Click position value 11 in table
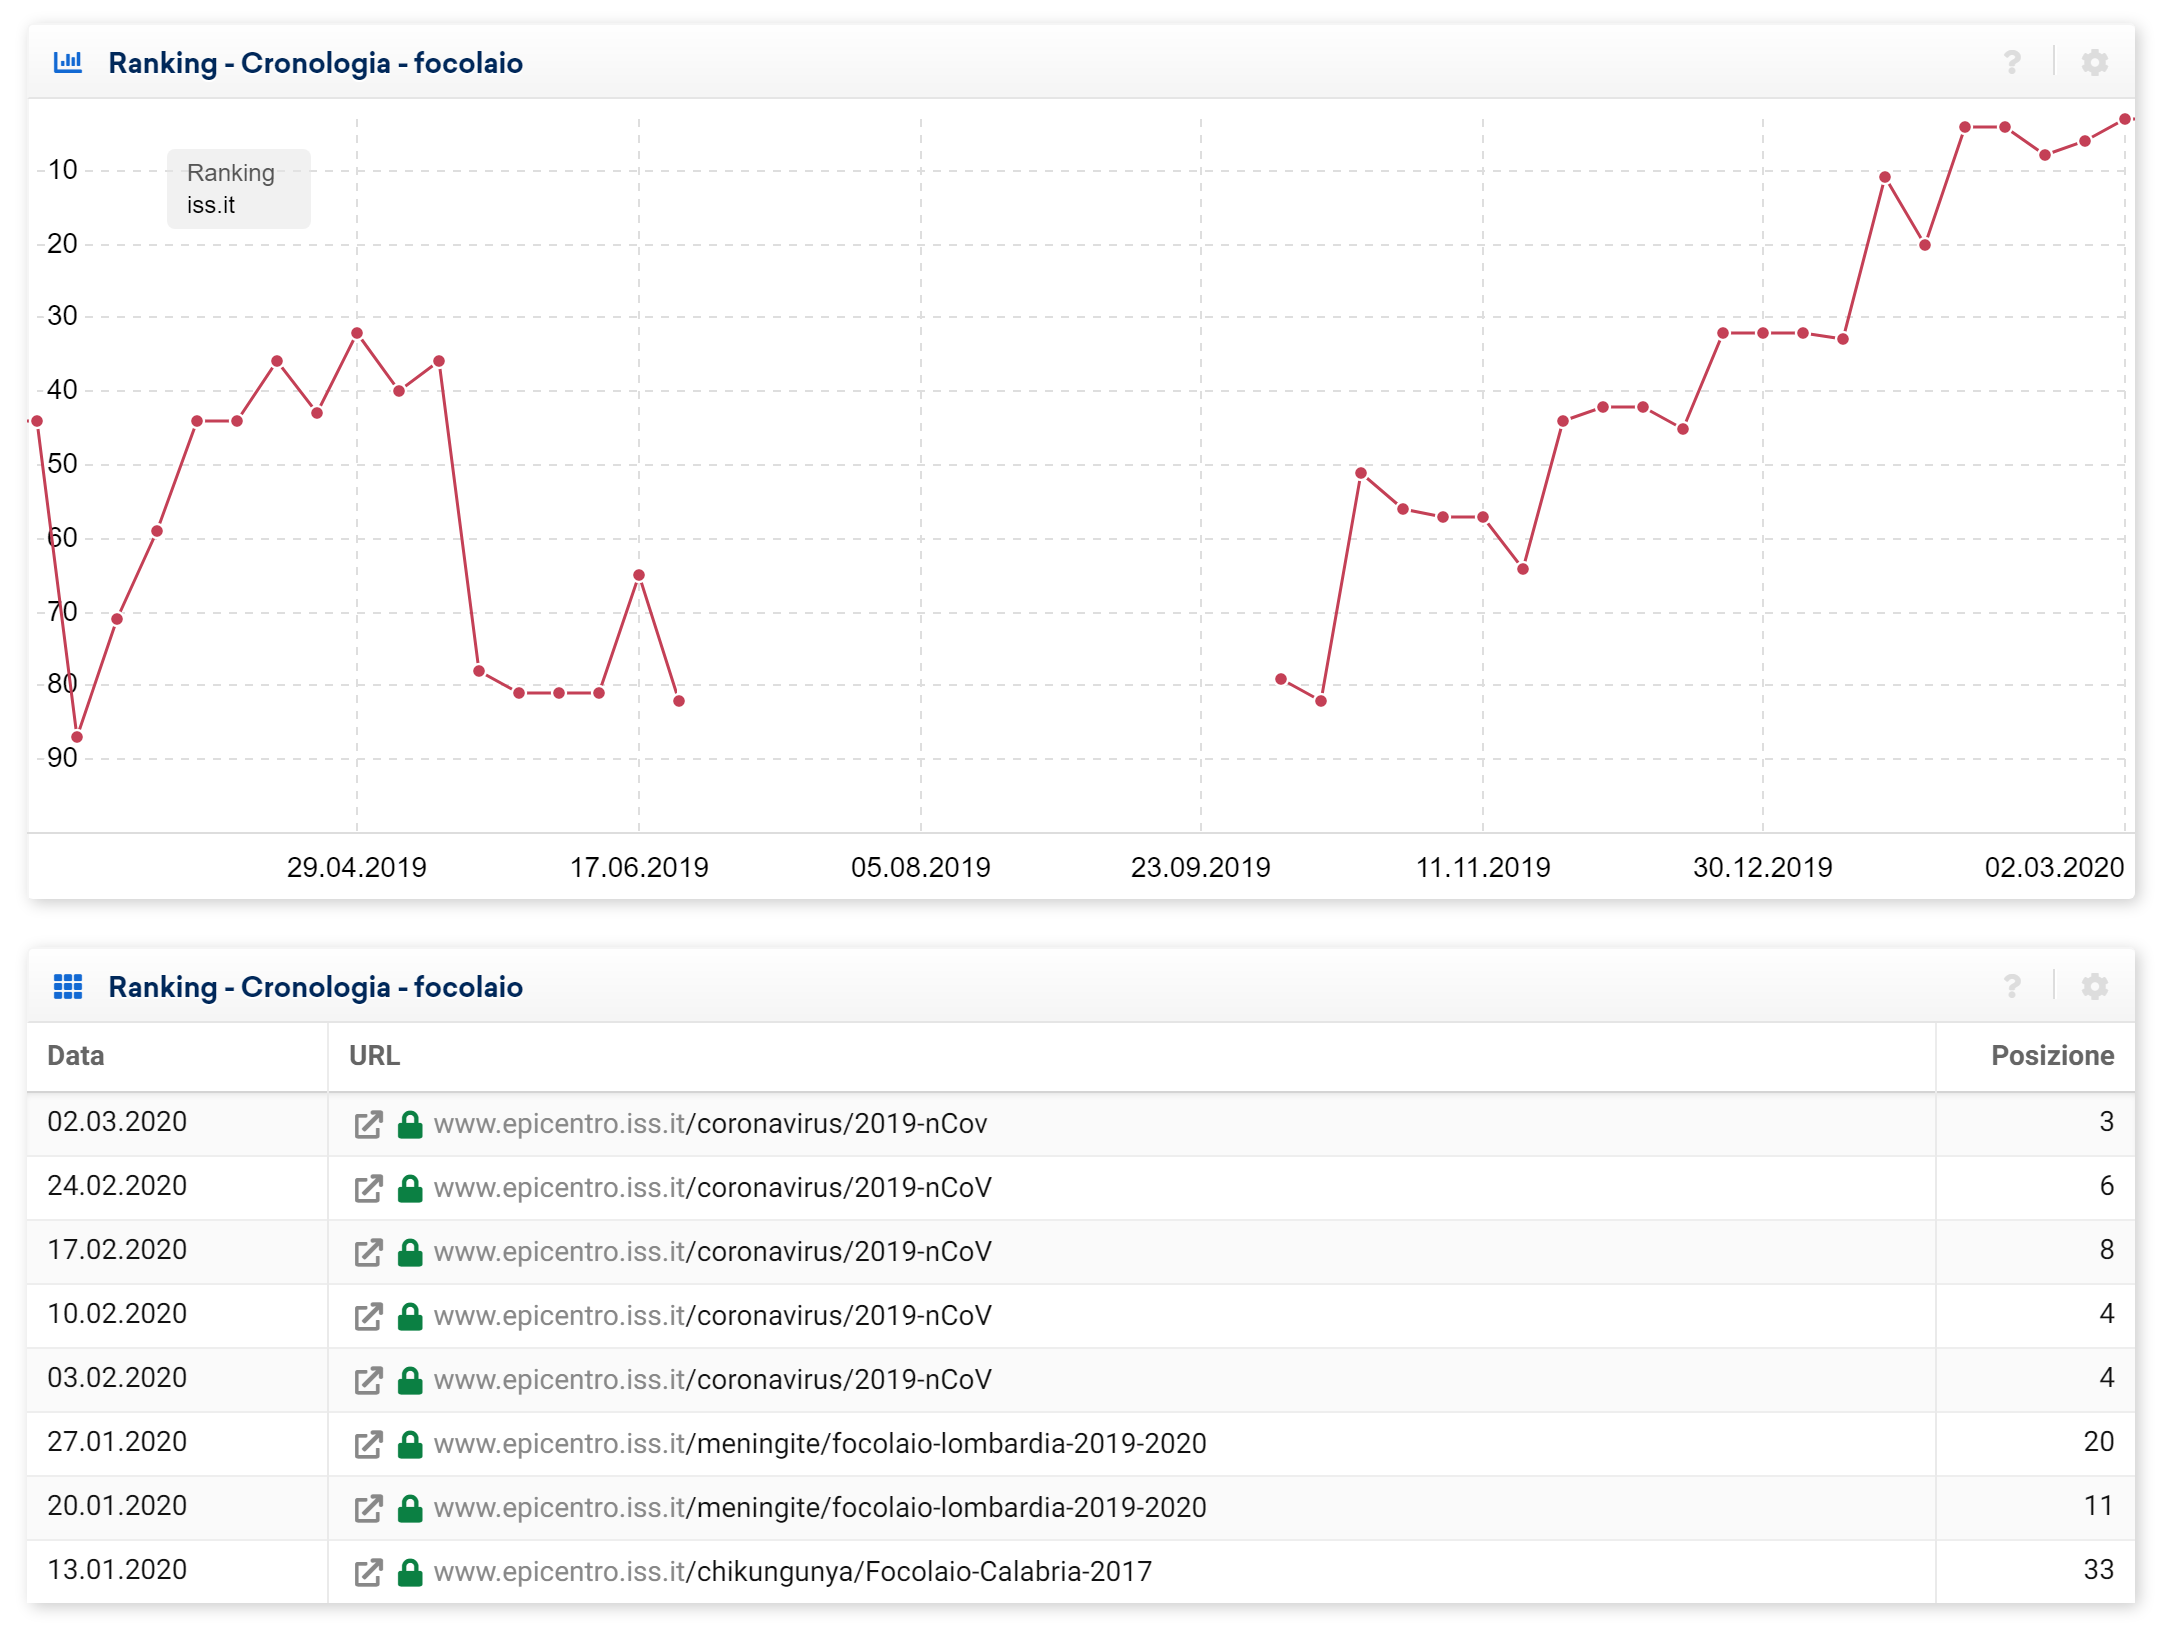Image resolution: width=2171 pixels, height=1630 pixels. click(2098, 1506)
